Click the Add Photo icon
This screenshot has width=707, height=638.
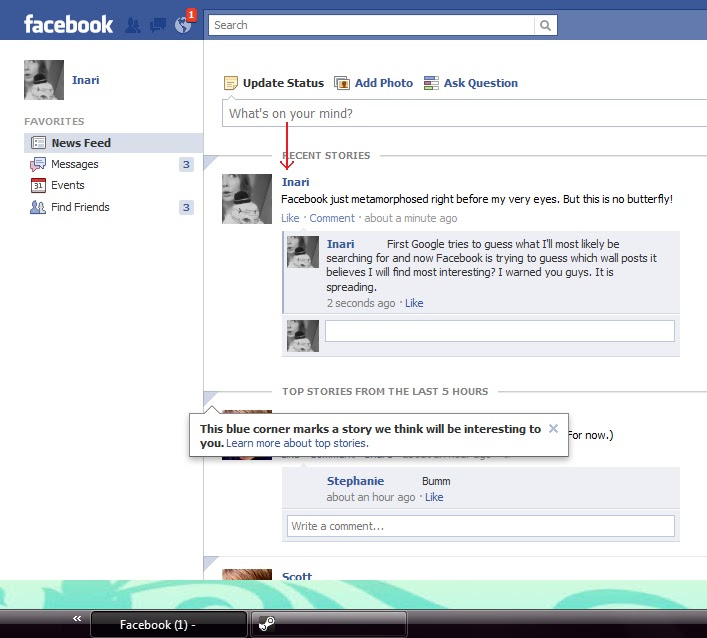click(342, 83)
